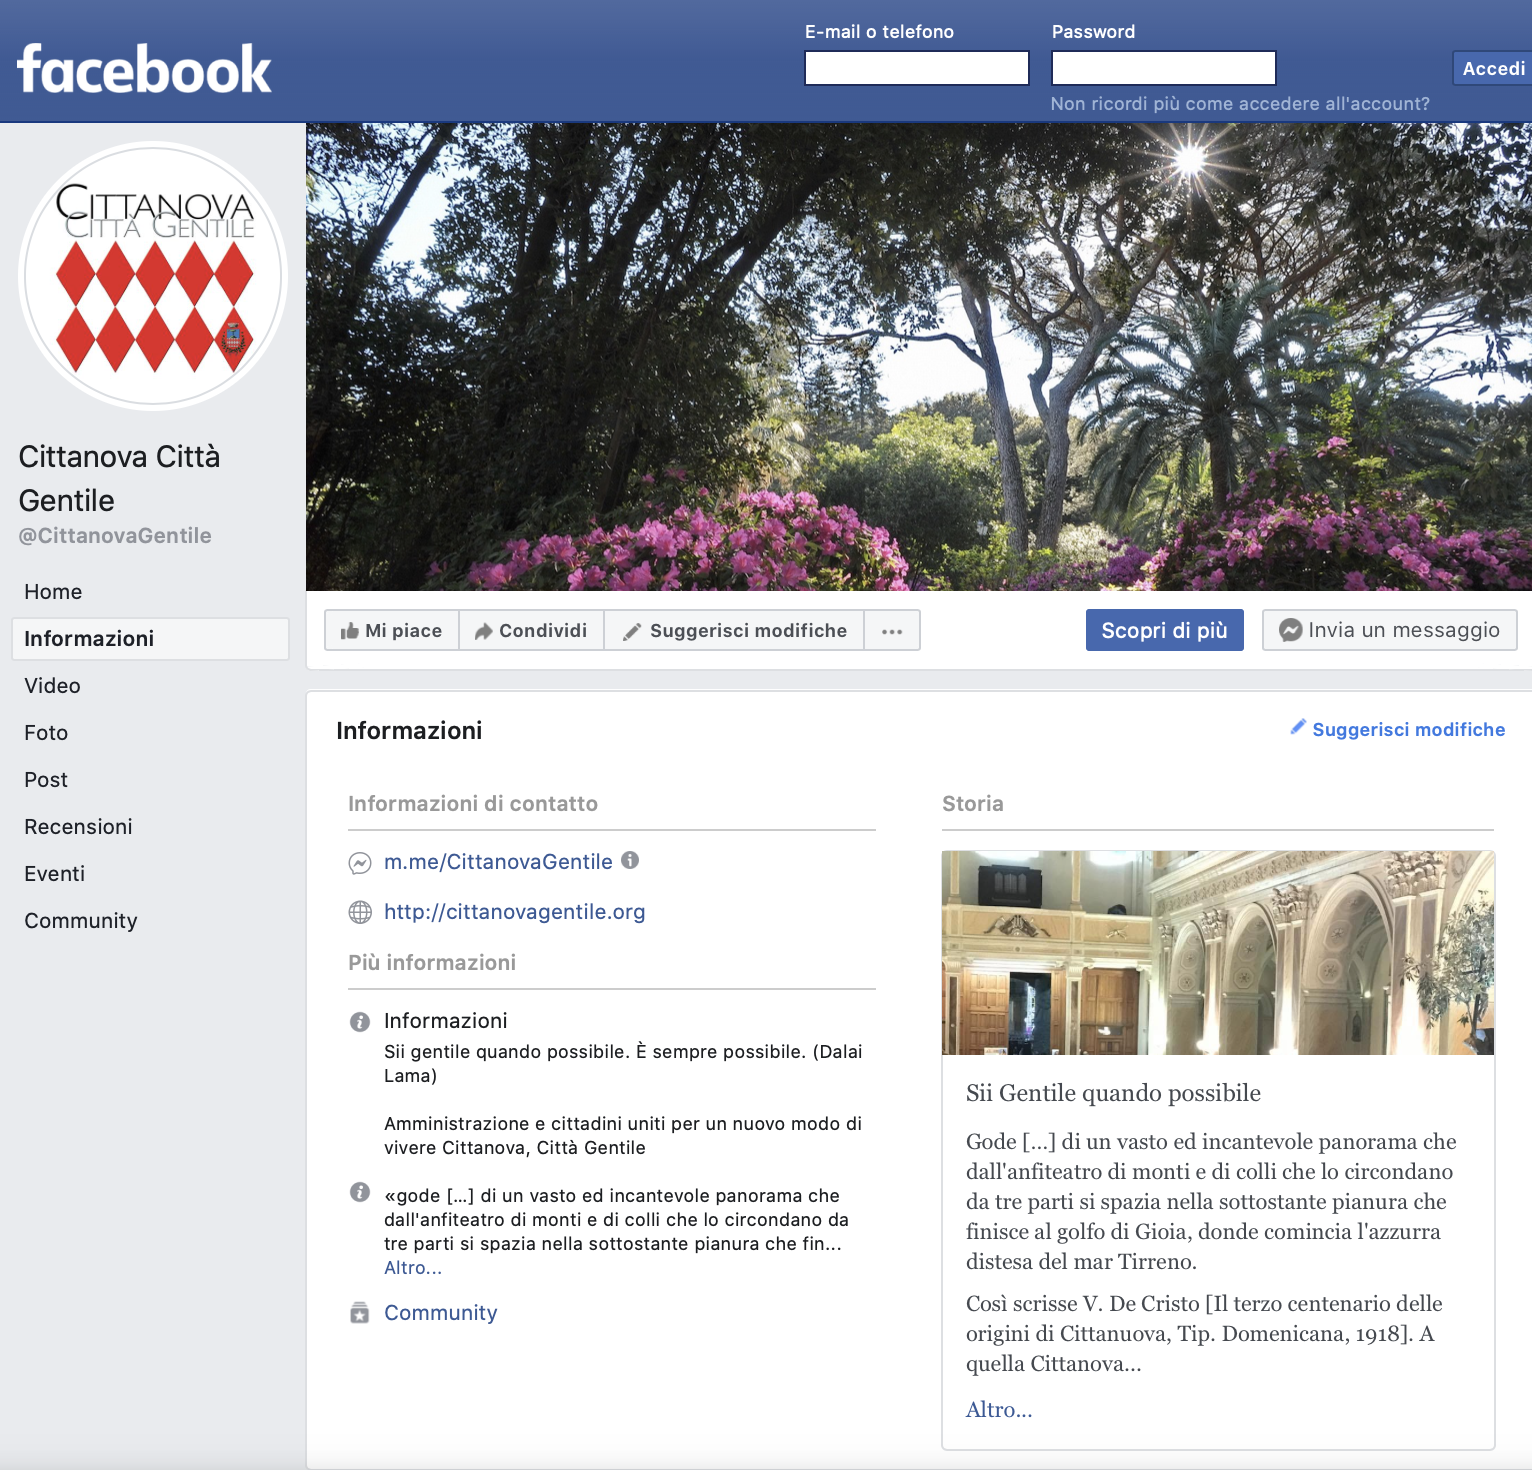Open the Storia church interior image
Screen dimensions: 1532x1470
click(1218, 953)
